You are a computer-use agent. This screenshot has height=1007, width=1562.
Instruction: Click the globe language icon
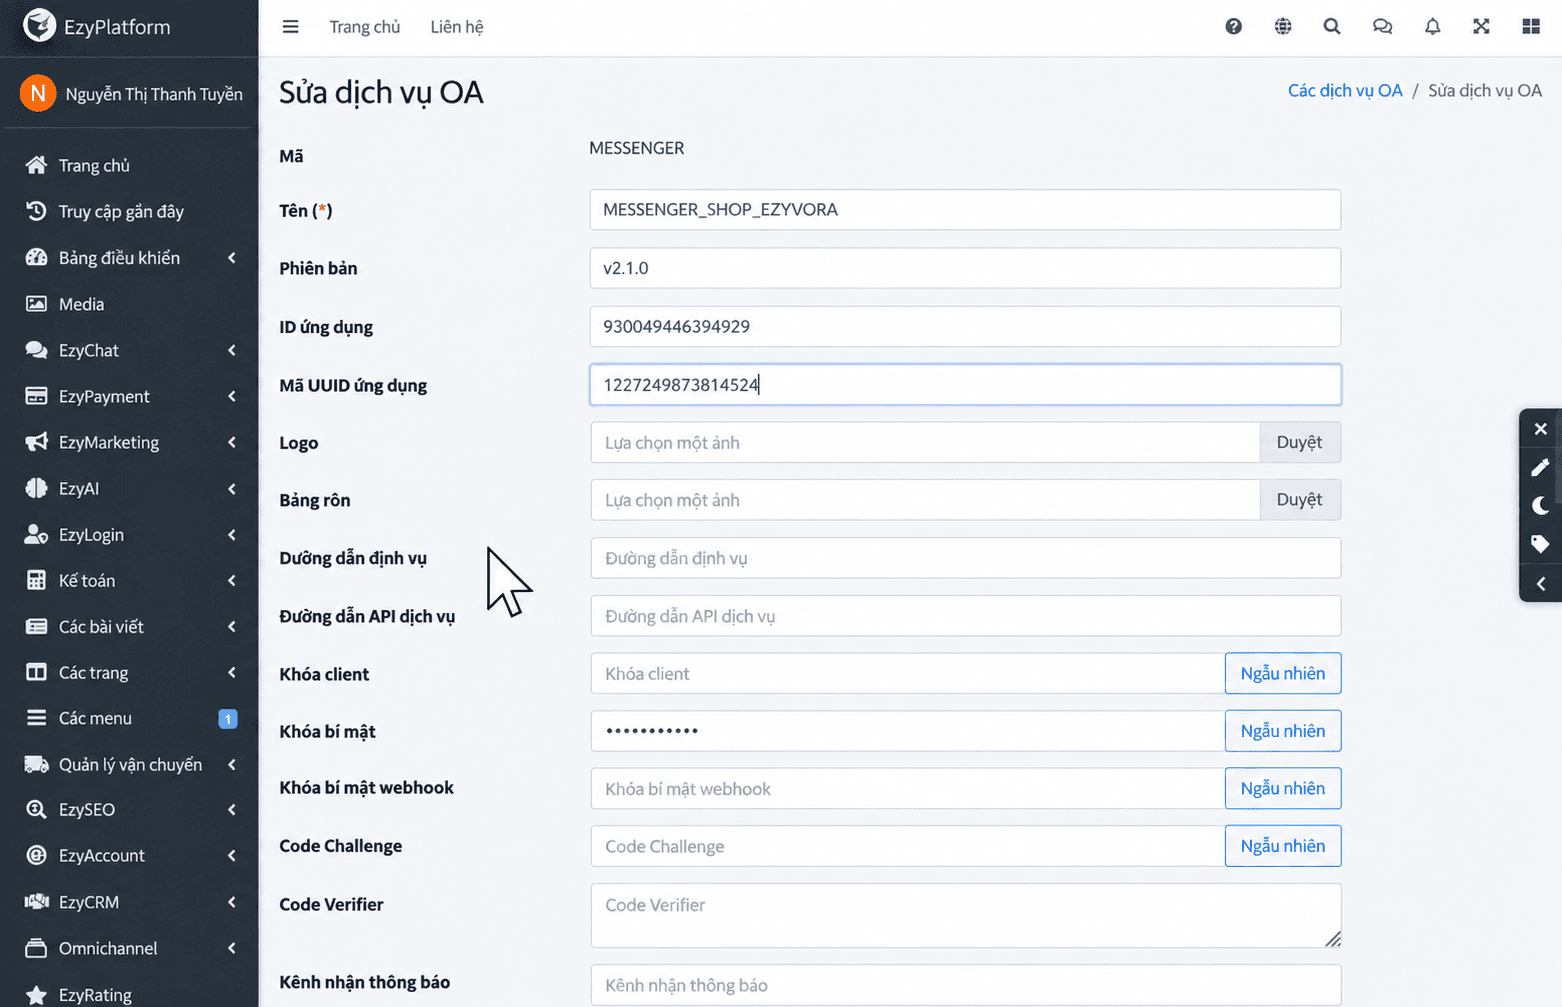1283,27
